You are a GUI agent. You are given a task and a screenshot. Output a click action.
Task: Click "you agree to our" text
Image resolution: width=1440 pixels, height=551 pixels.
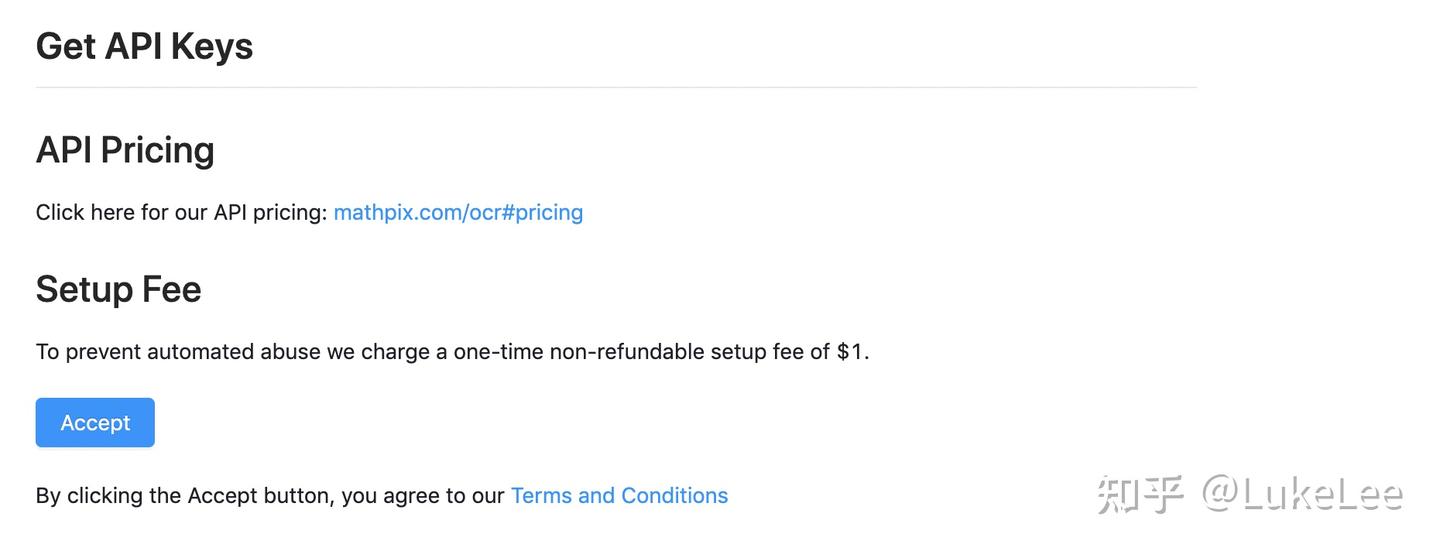pyautogui.click(x=422, y=496)
